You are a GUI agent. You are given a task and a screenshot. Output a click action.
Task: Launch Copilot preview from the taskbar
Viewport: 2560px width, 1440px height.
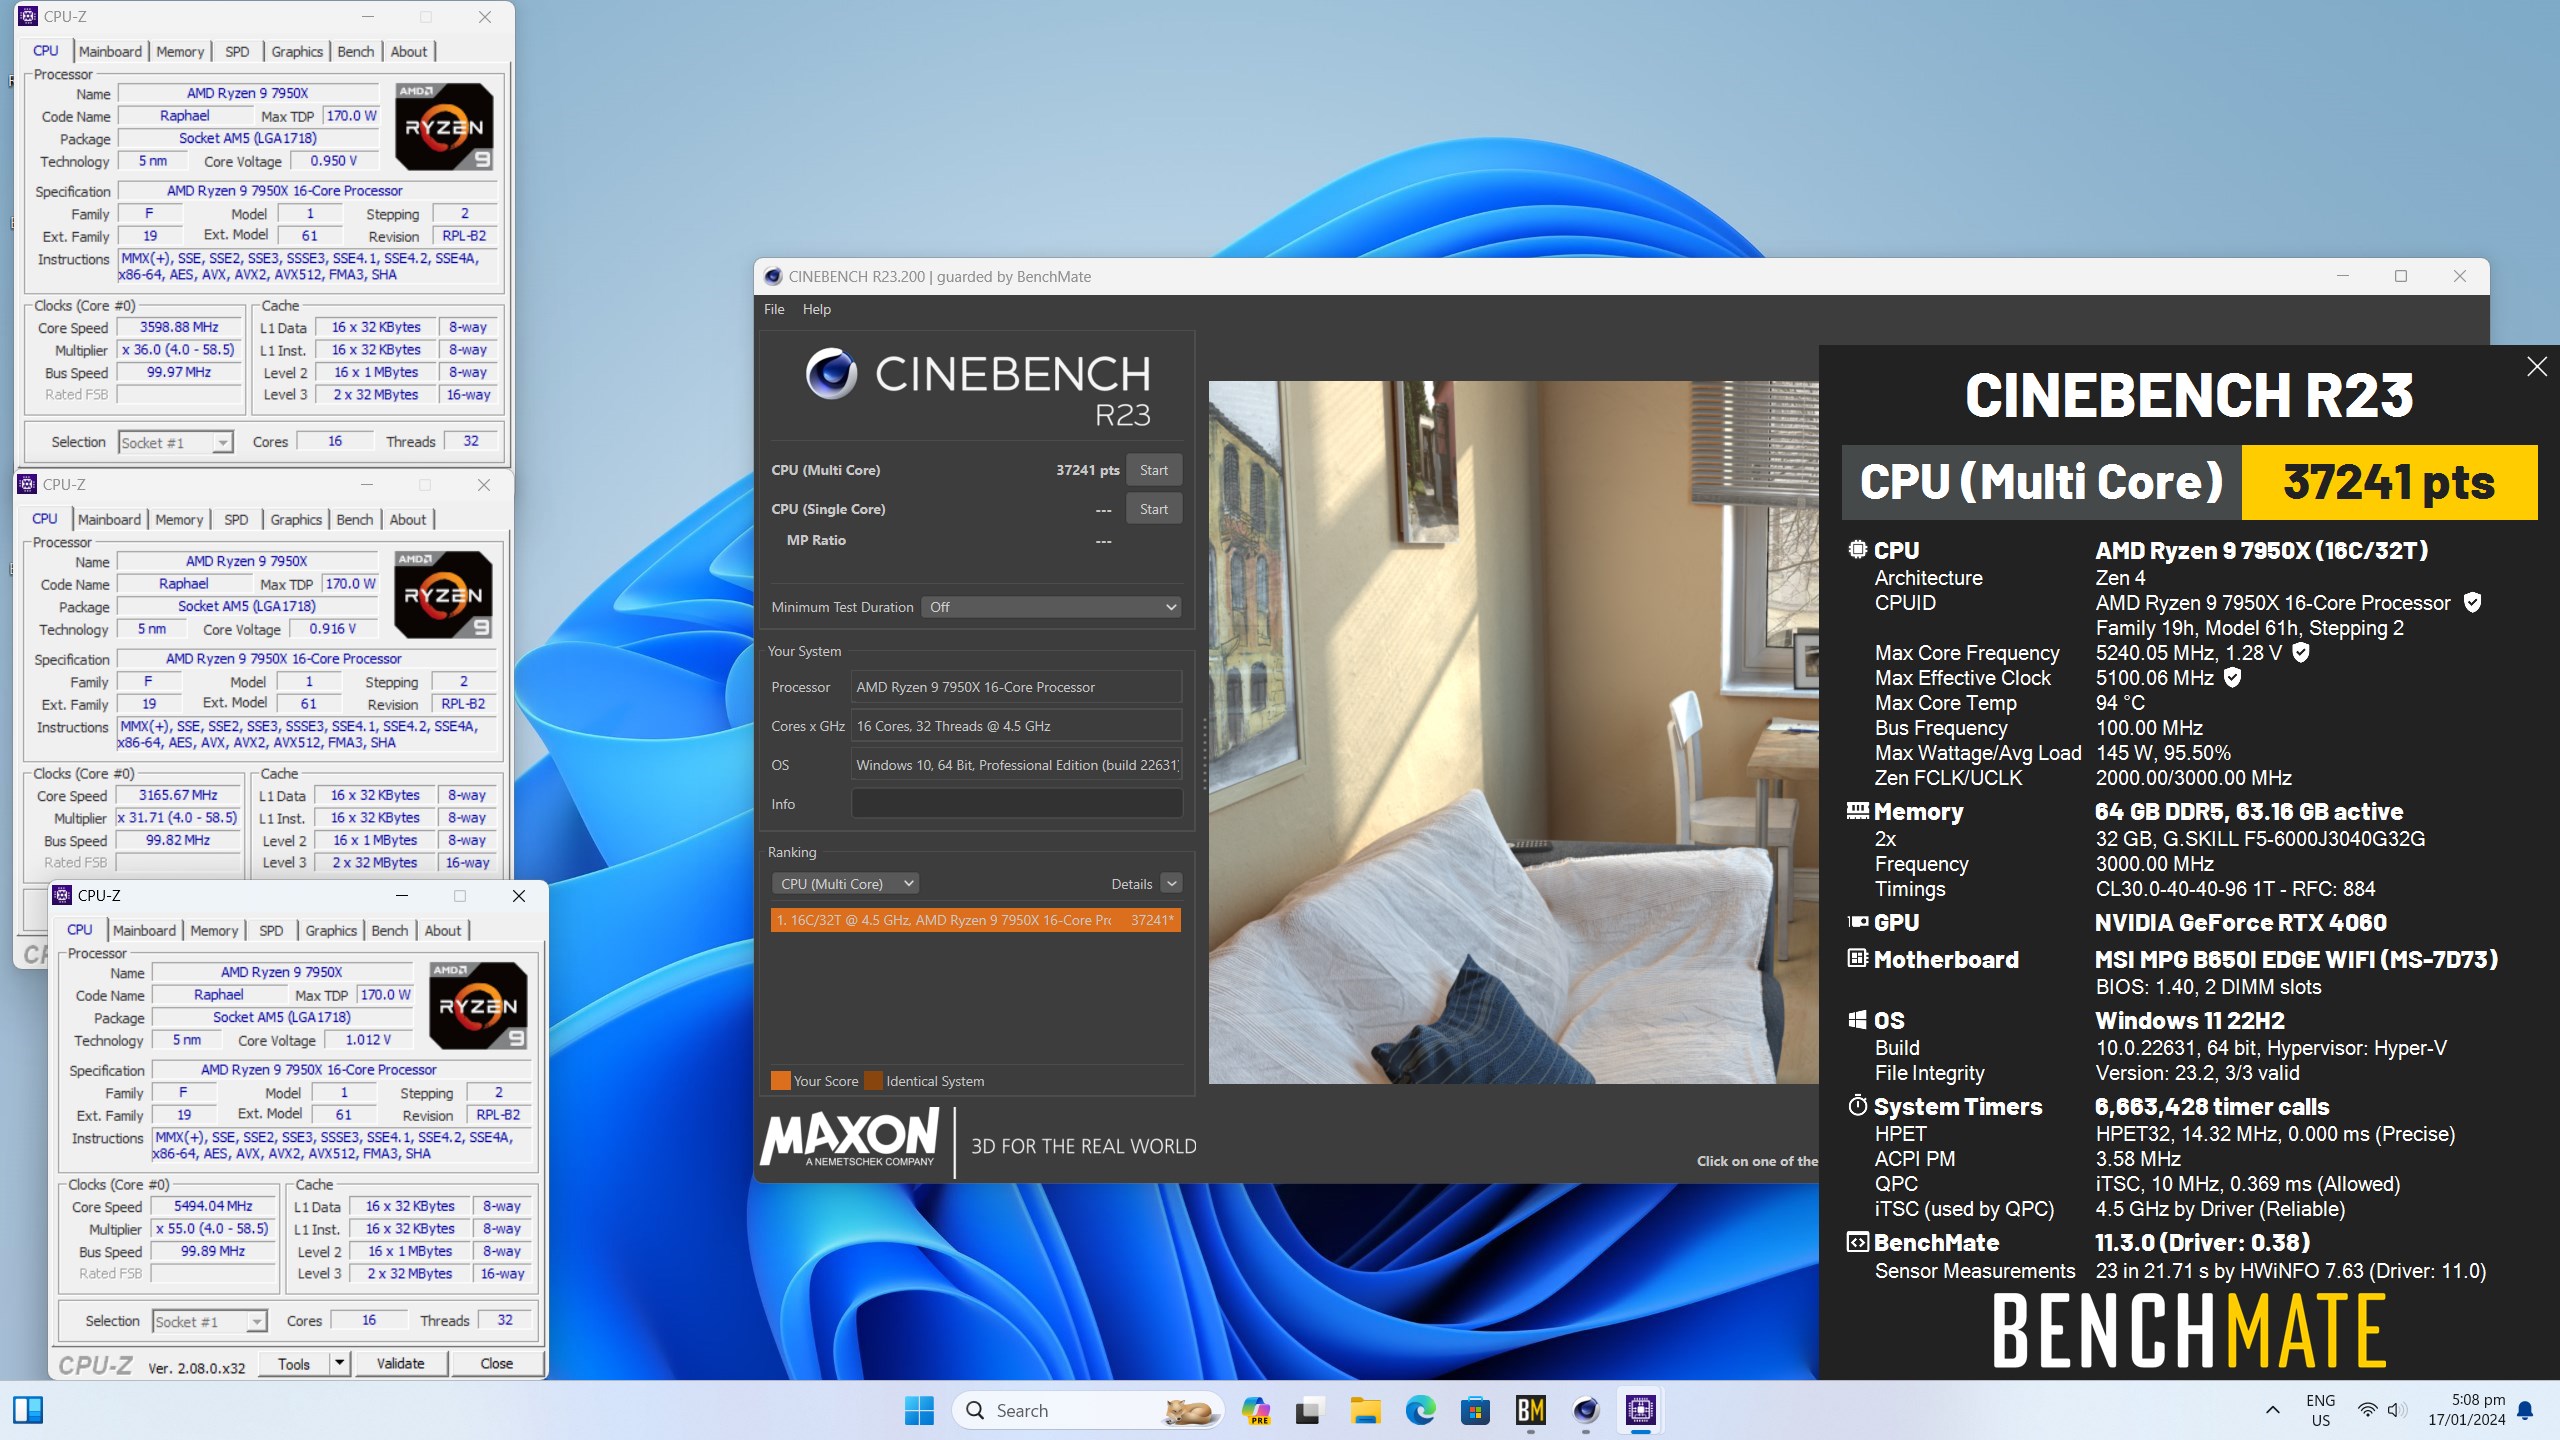[1255, 1410]
